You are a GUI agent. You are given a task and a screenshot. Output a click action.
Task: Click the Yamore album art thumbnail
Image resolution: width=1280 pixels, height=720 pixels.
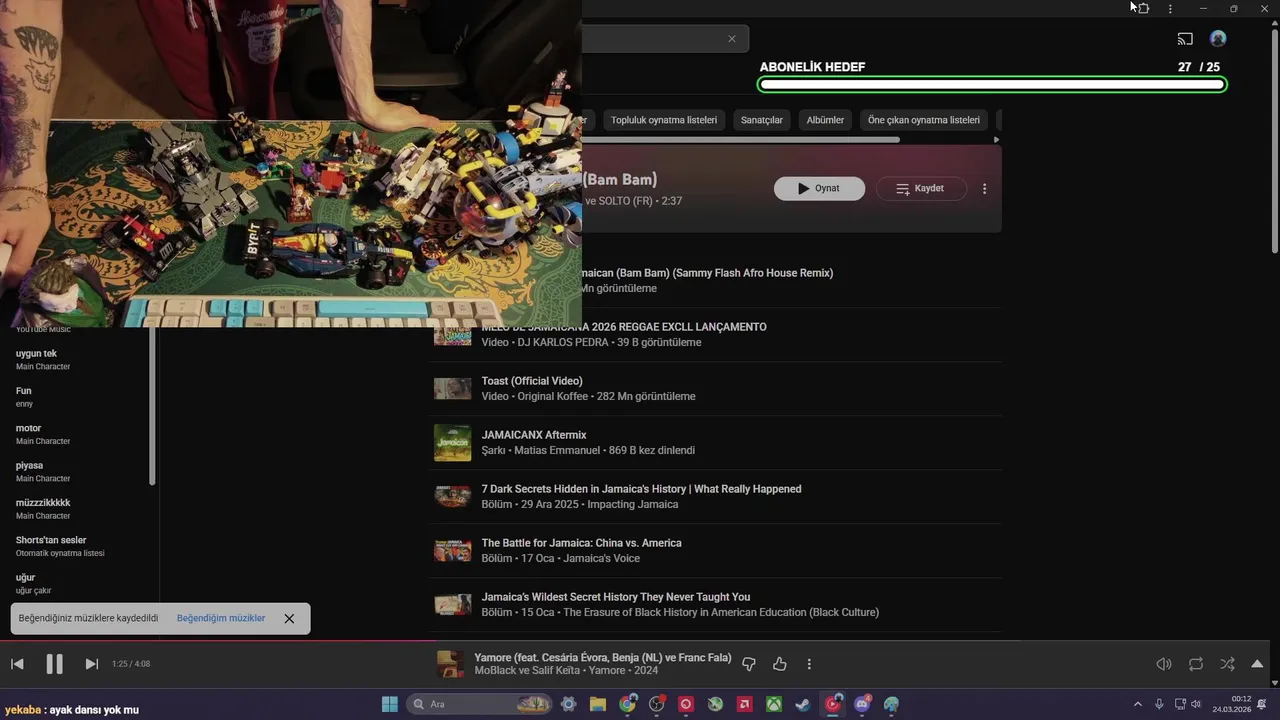(x=450, y=664)
